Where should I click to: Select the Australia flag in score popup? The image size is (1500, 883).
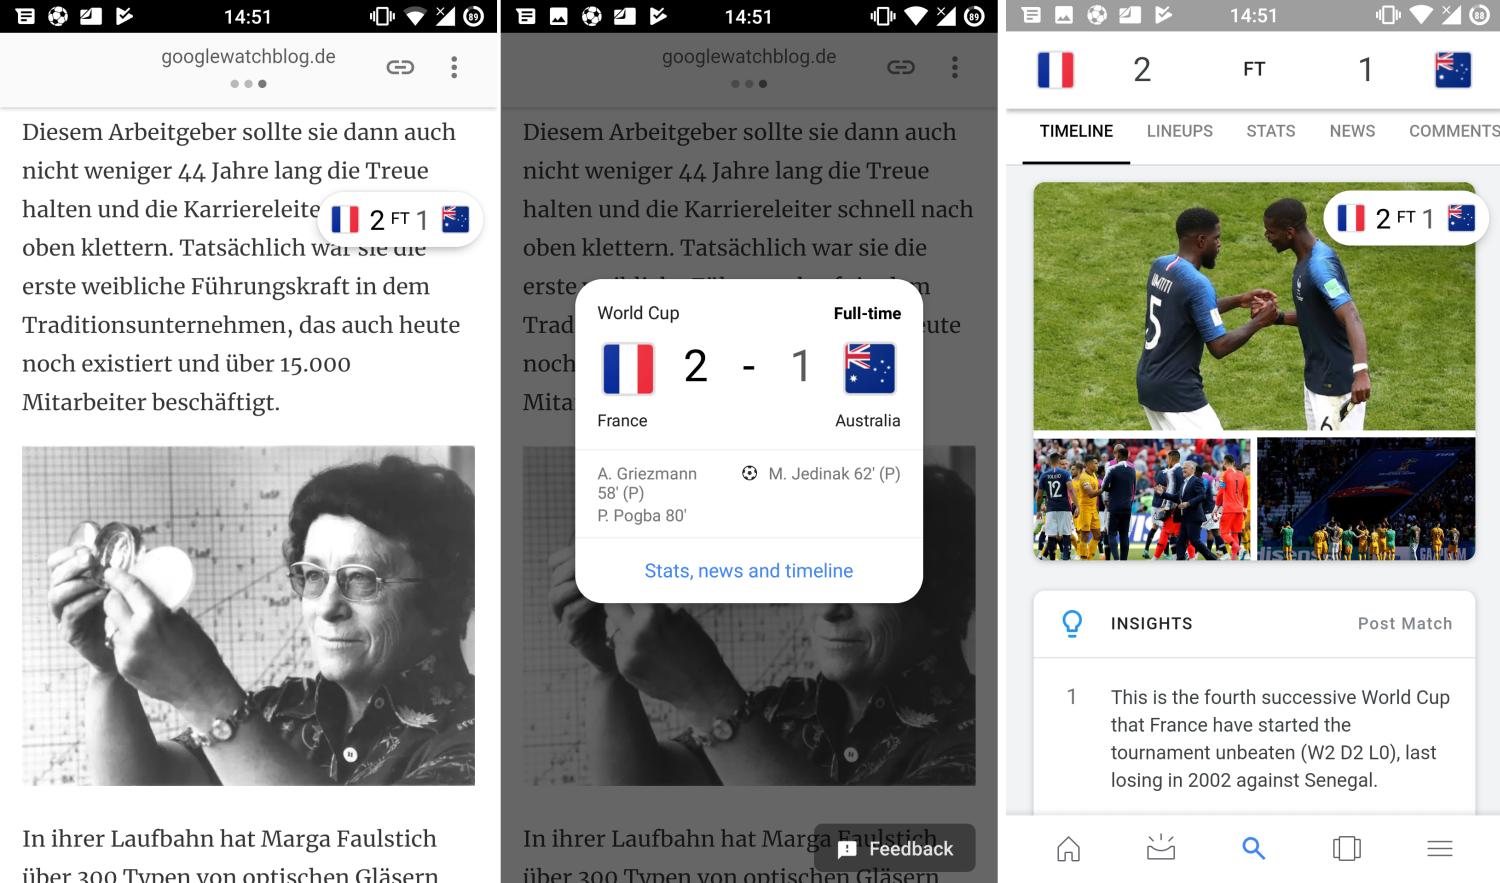(870, 368)
